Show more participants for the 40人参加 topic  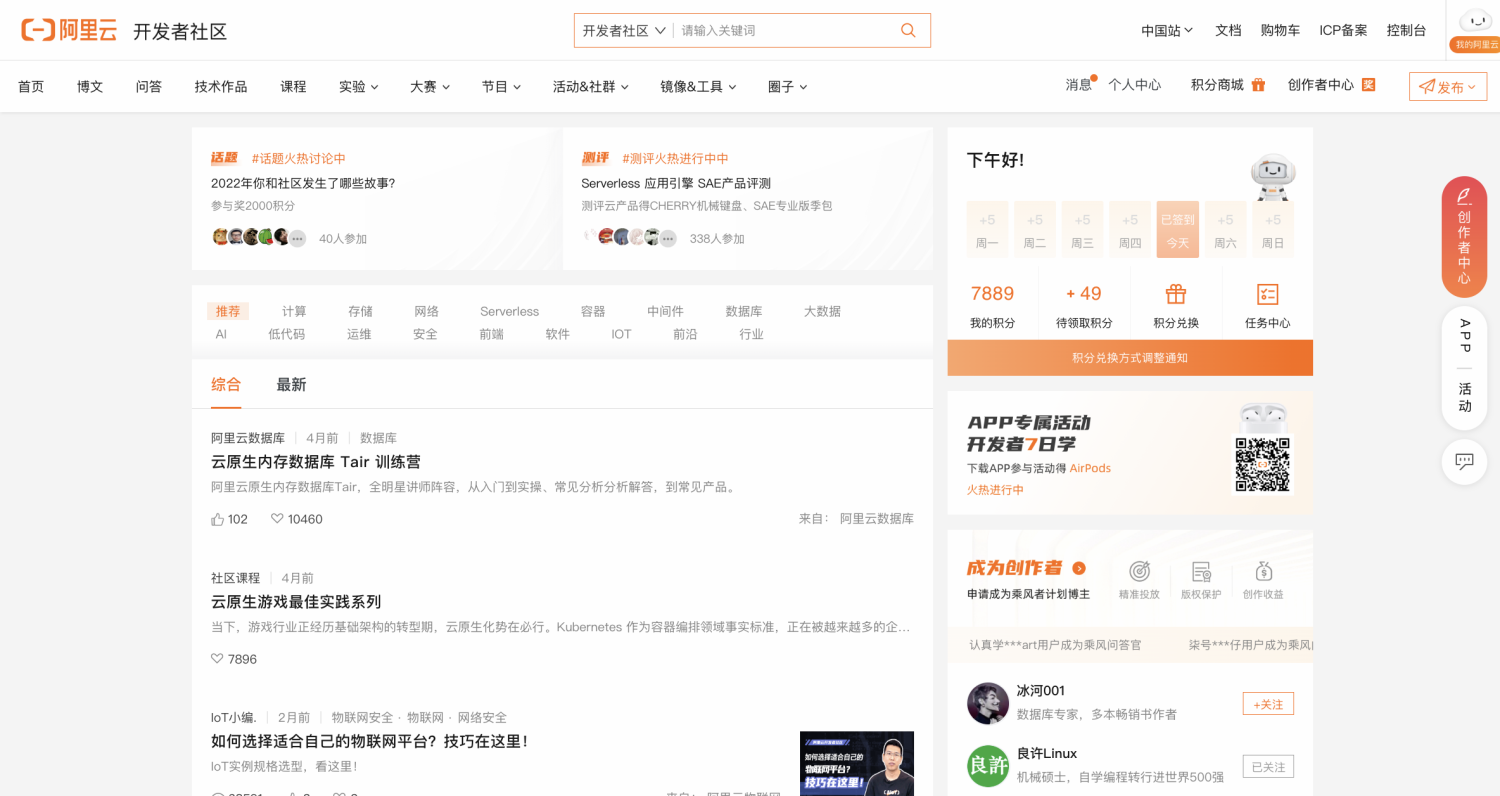coord(297,238)
